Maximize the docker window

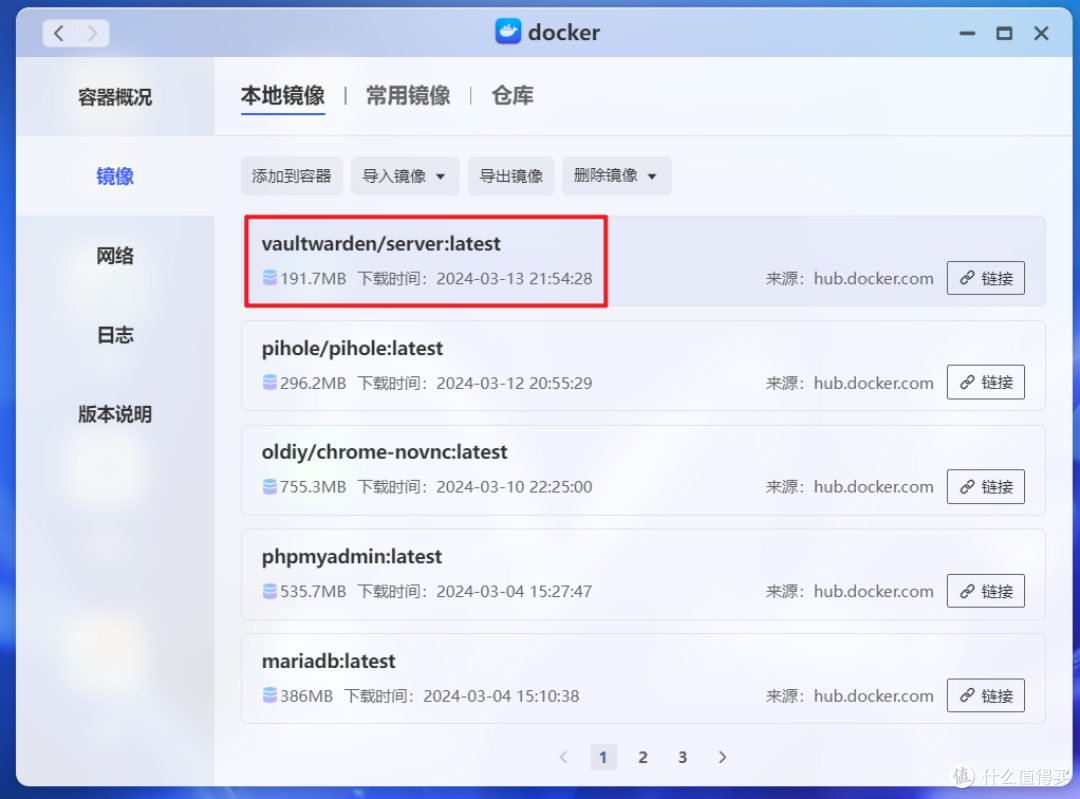coord(1004,33)
